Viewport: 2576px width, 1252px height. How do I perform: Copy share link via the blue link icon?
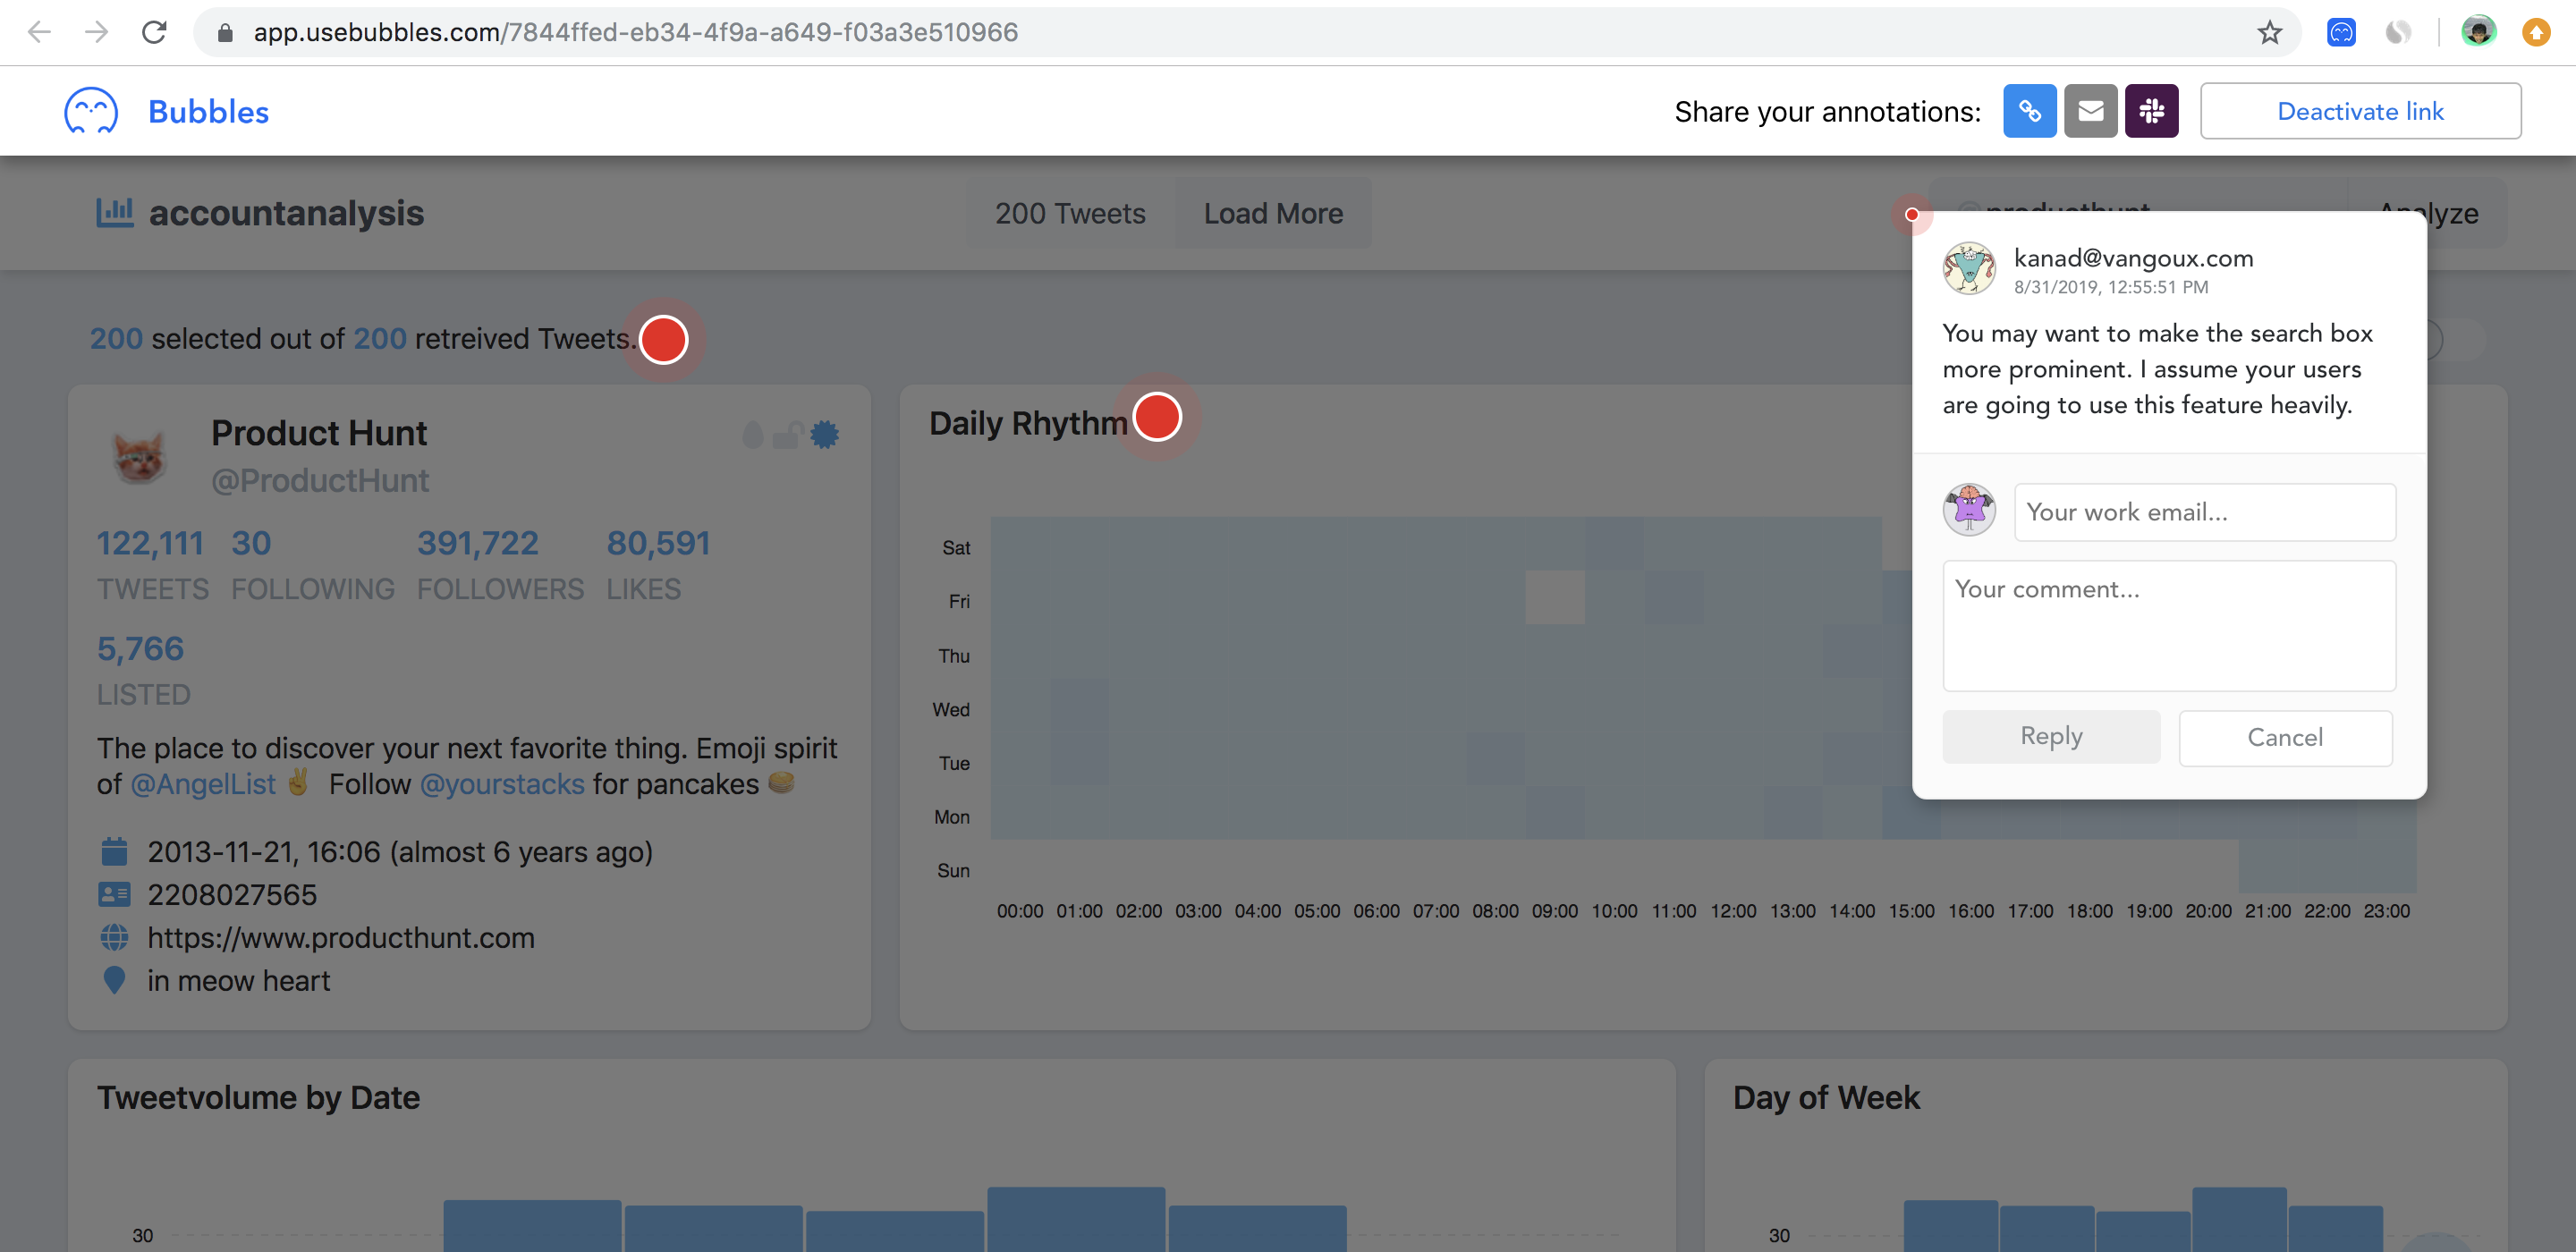coord(2029,111)
